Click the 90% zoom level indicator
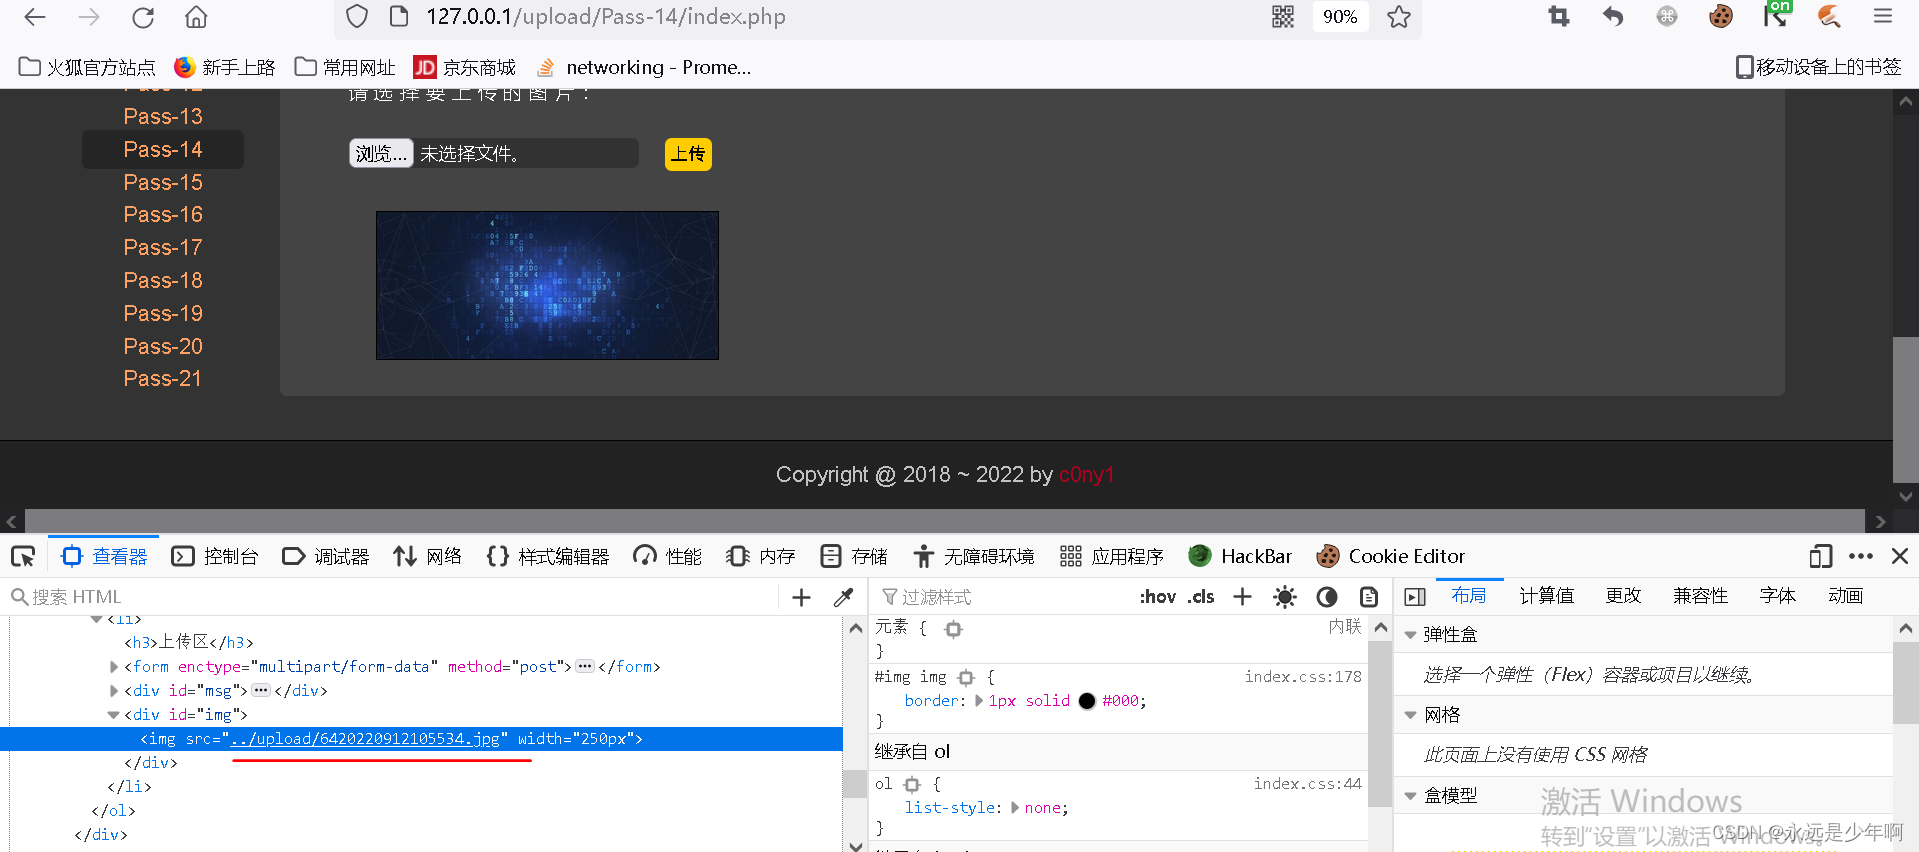 click(1340, 17)
